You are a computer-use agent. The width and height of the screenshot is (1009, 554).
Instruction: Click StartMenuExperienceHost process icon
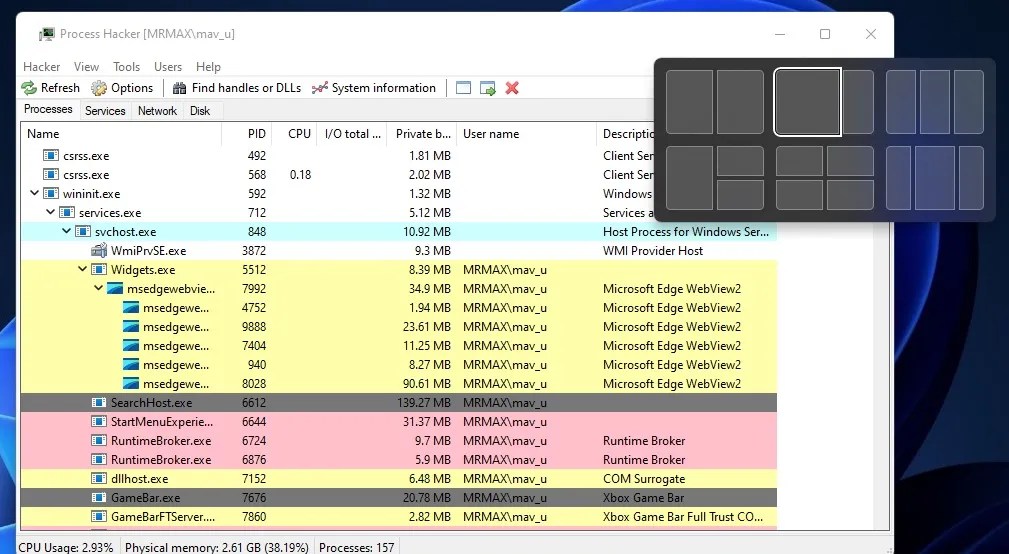coord(98,421)
